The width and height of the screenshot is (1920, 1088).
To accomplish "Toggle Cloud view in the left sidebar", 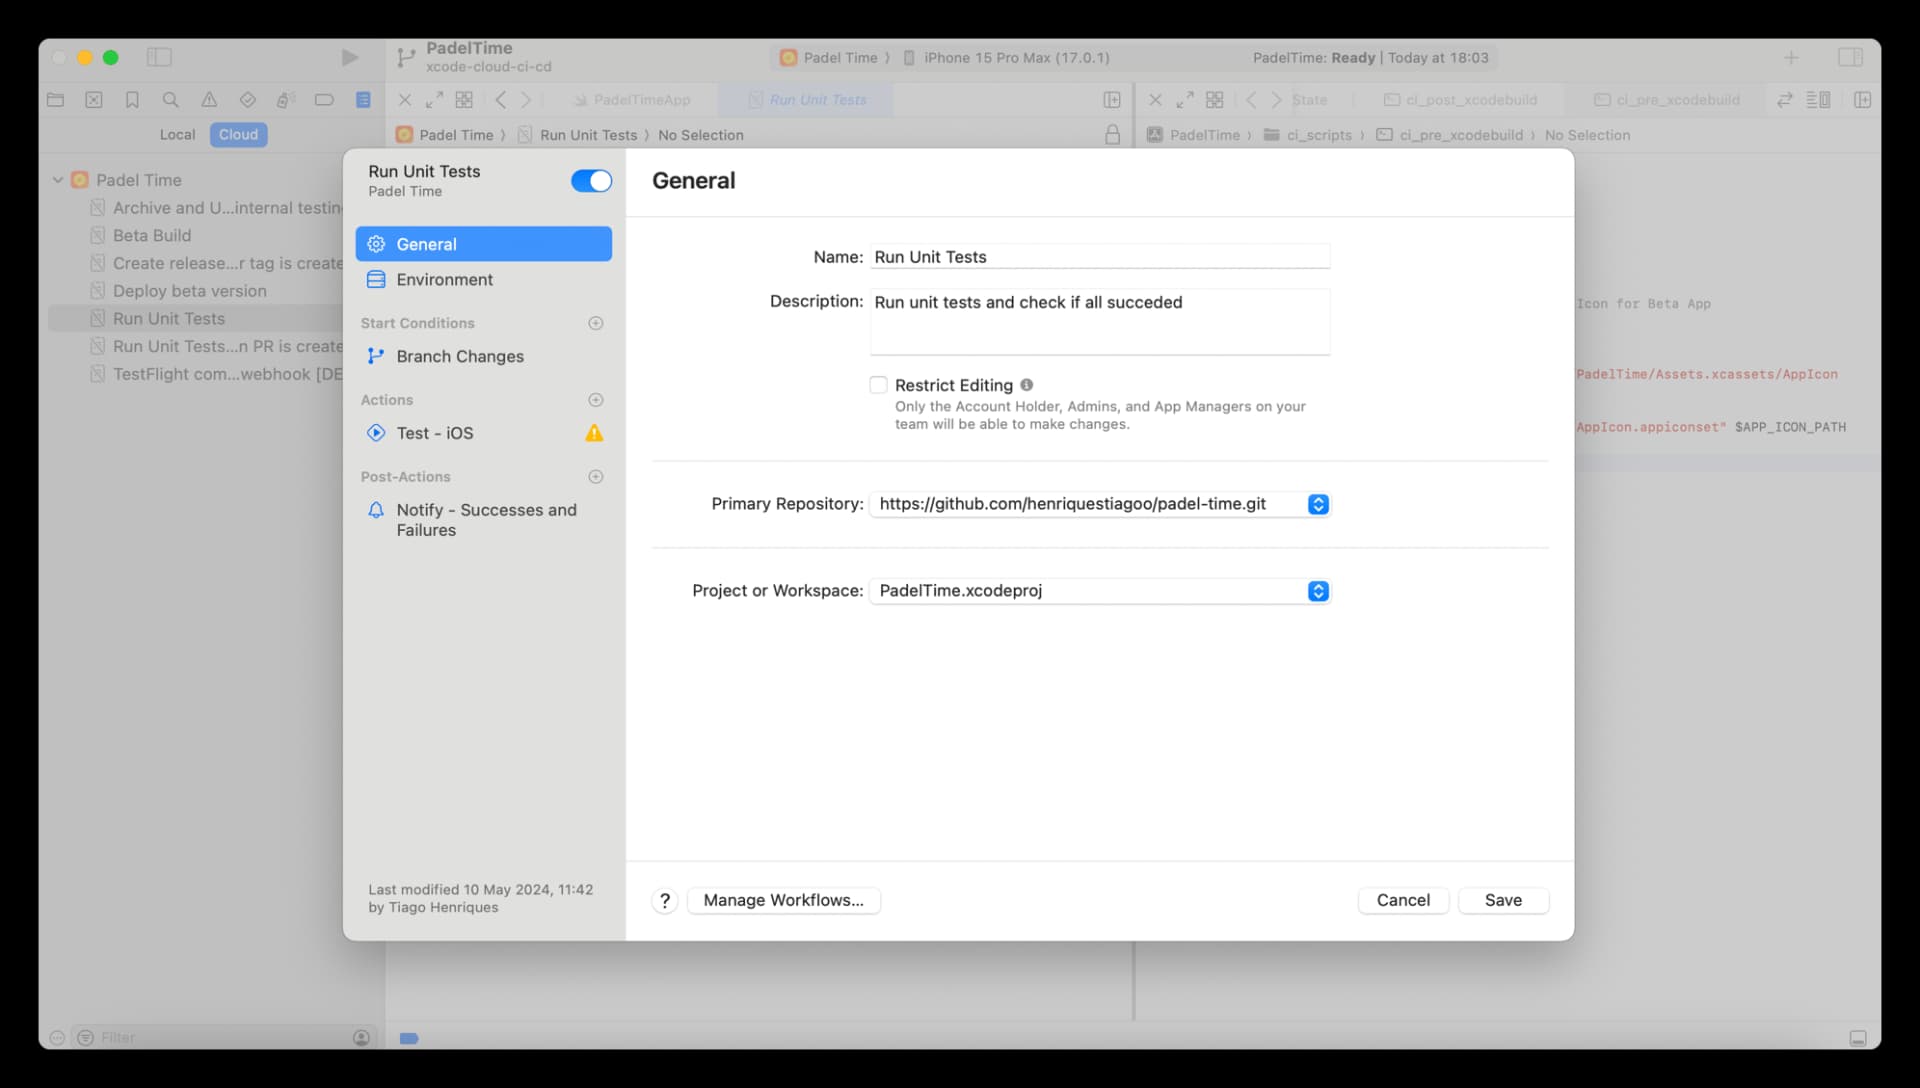I will [x=239, y=133].
